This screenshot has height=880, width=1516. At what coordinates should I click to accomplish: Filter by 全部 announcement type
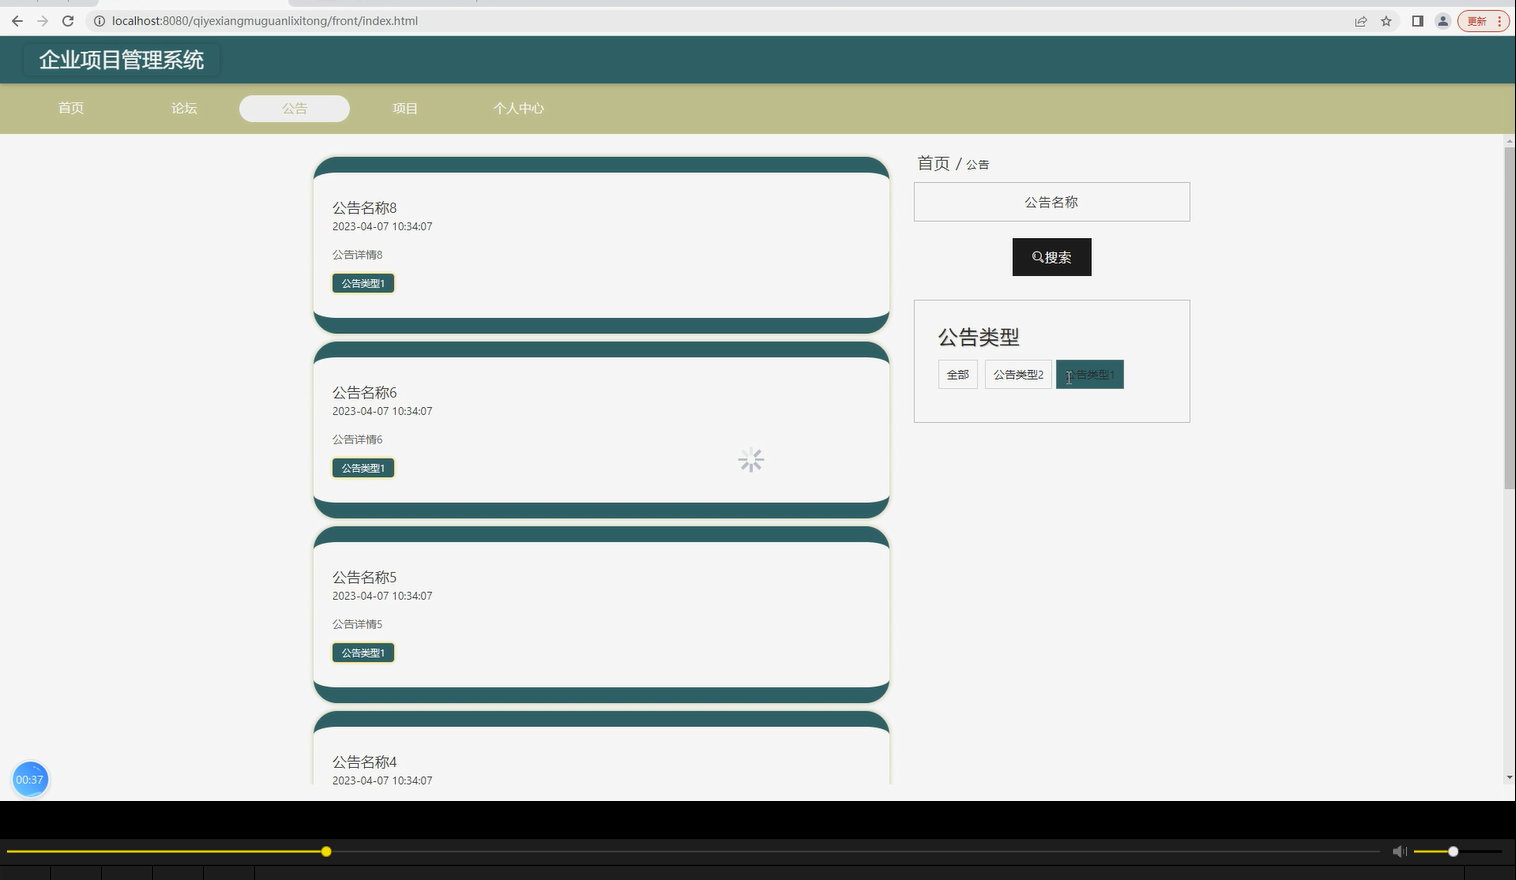point(958,375)
